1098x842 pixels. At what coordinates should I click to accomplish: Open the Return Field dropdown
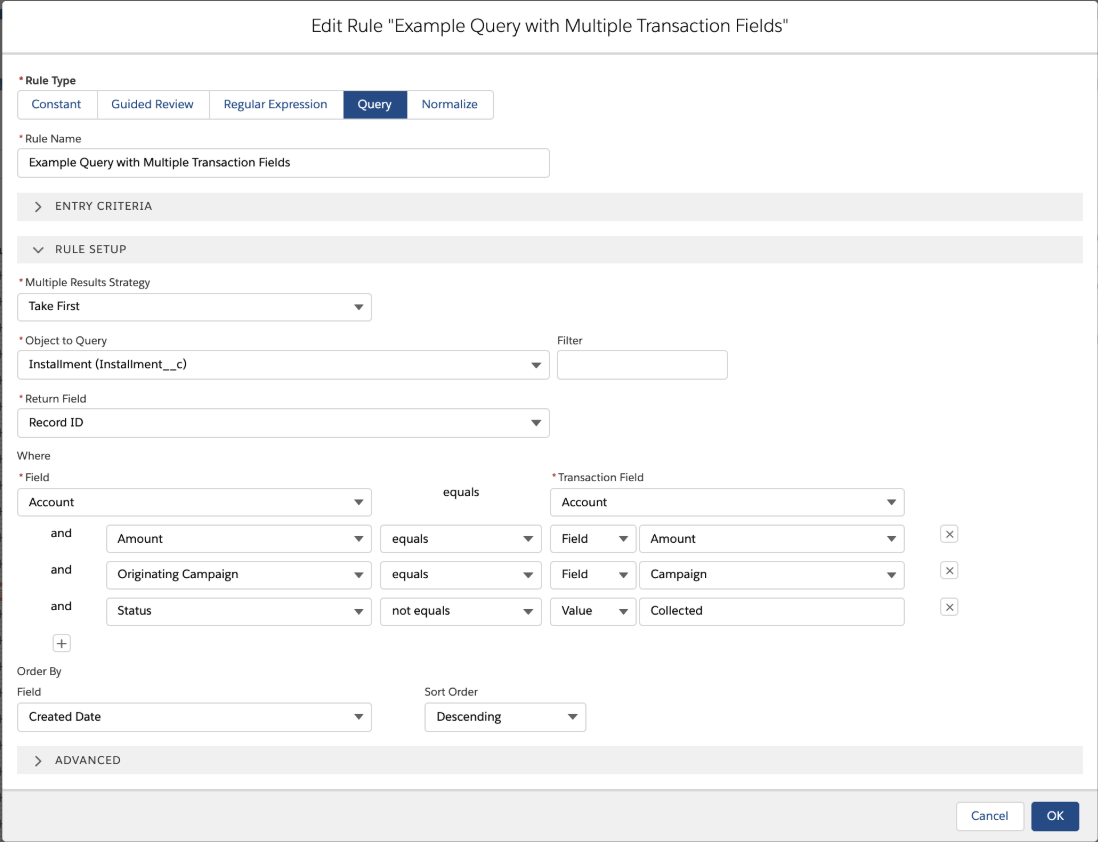[x=536, y=422]
